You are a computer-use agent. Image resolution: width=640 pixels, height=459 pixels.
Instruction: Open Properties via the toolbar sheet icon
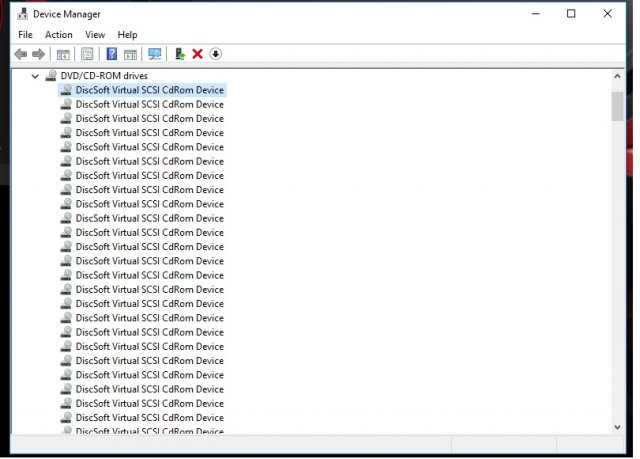coord(87,54)
